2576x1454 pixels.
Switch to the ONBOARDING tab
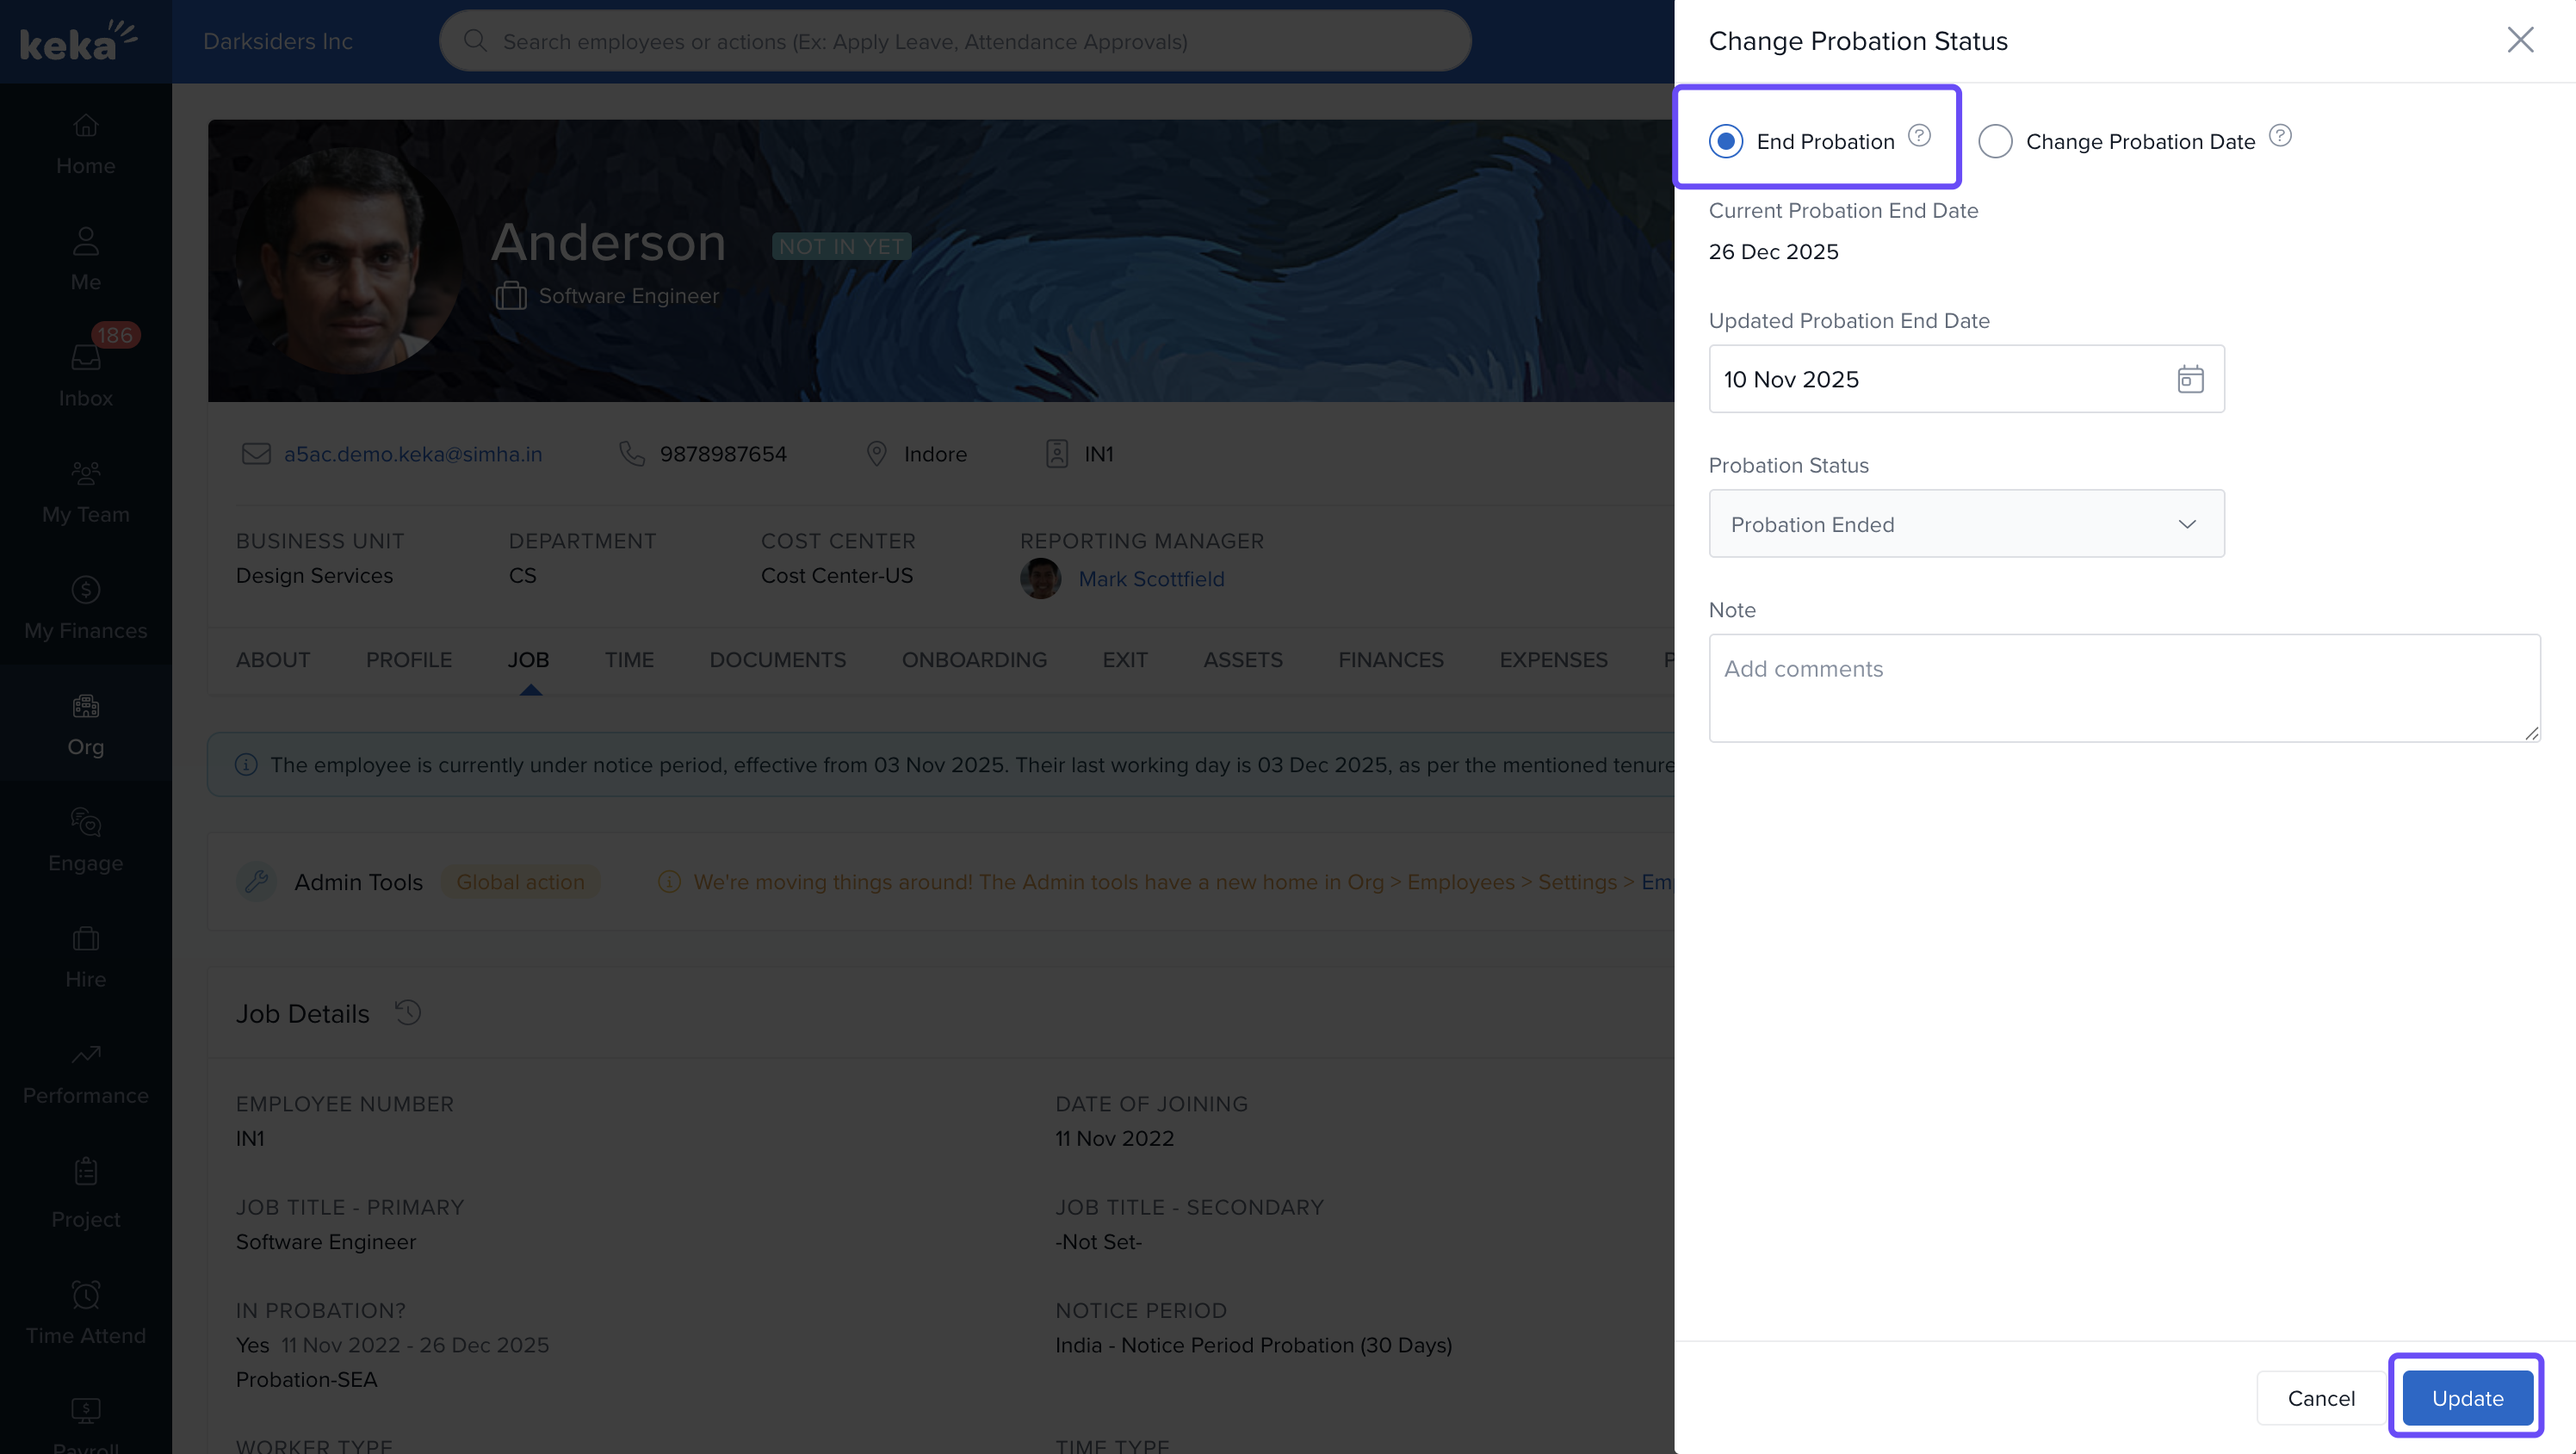[973, 660]
